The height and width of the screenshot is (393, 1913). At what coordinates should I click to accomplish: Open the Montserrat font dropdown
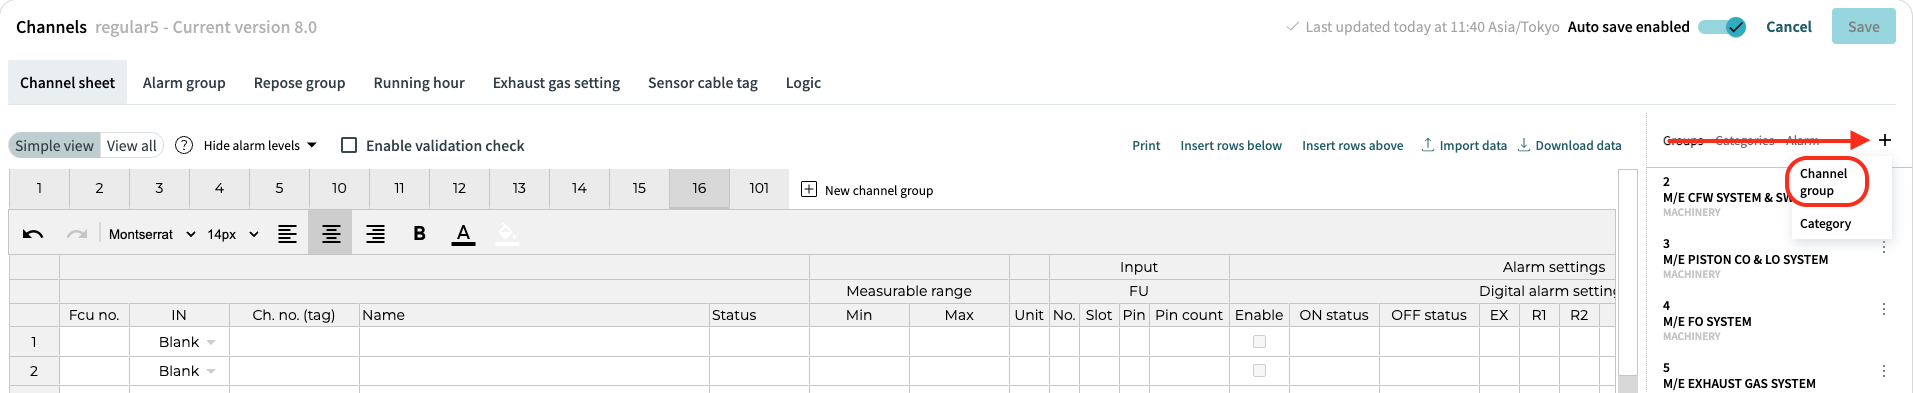coord(152,234)
